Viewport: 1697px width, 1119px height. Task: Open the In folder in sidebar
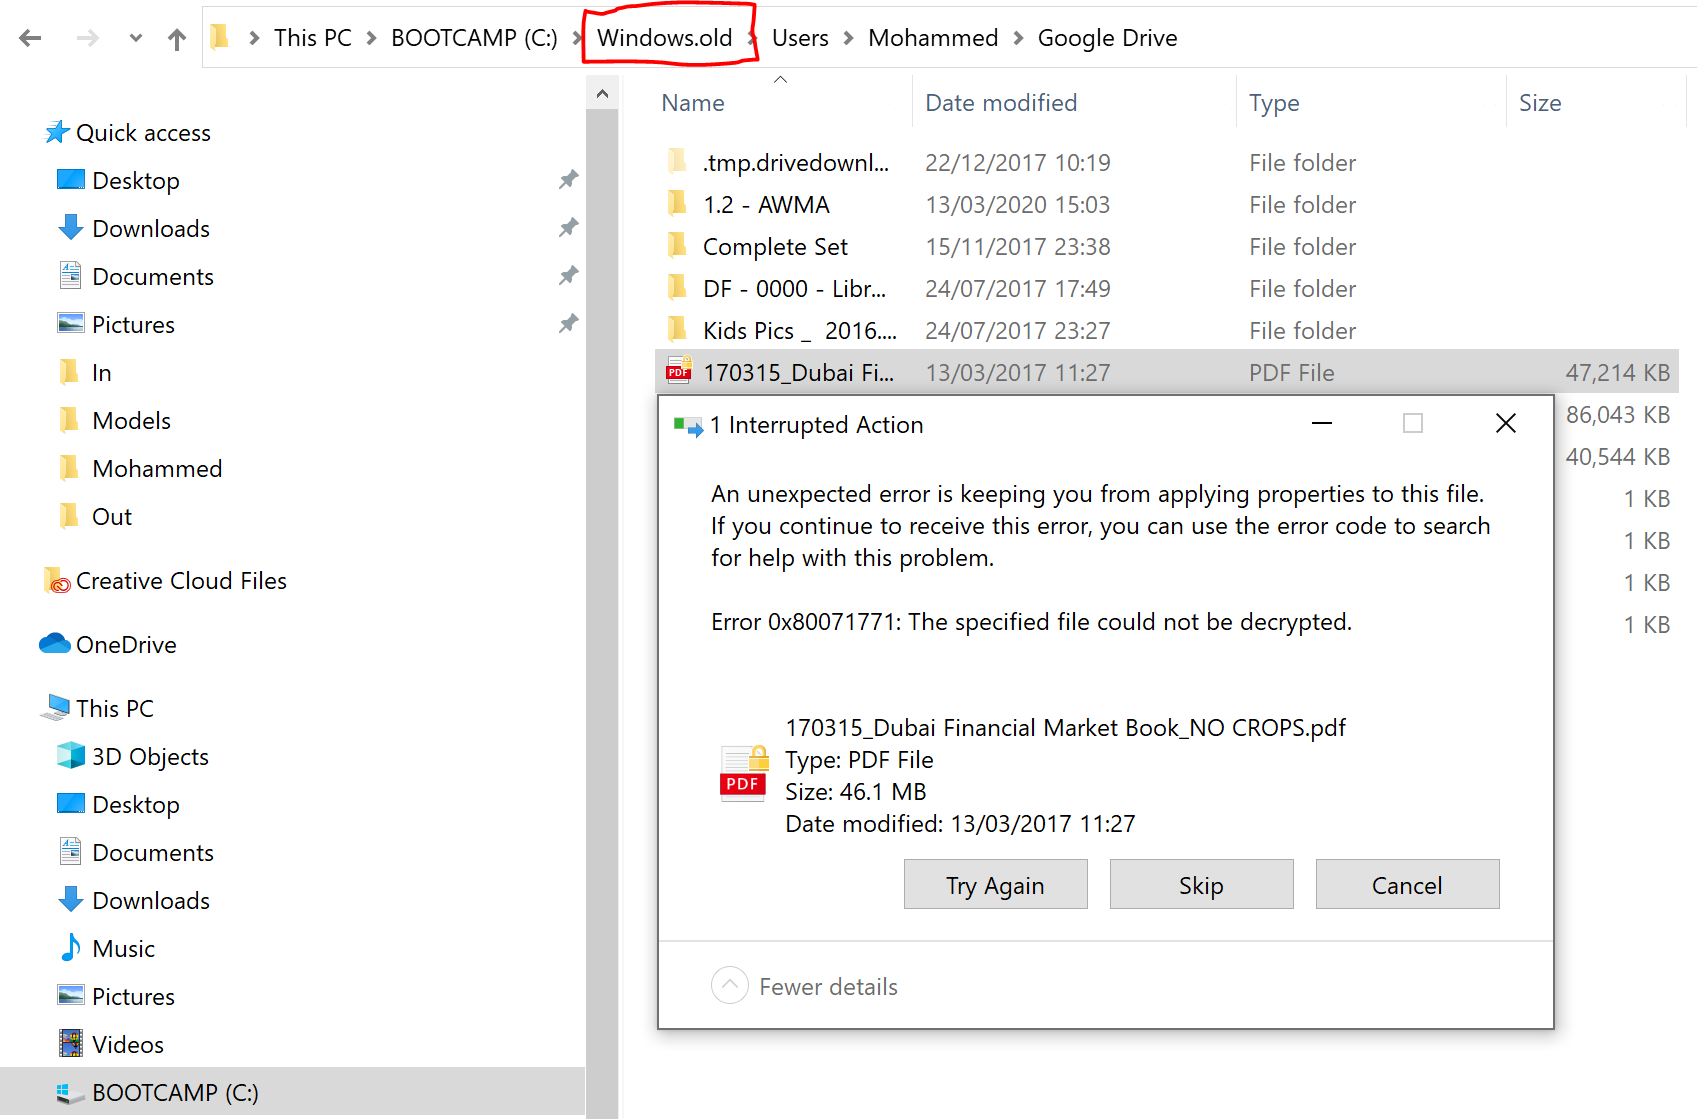click(x=102, y=373)
